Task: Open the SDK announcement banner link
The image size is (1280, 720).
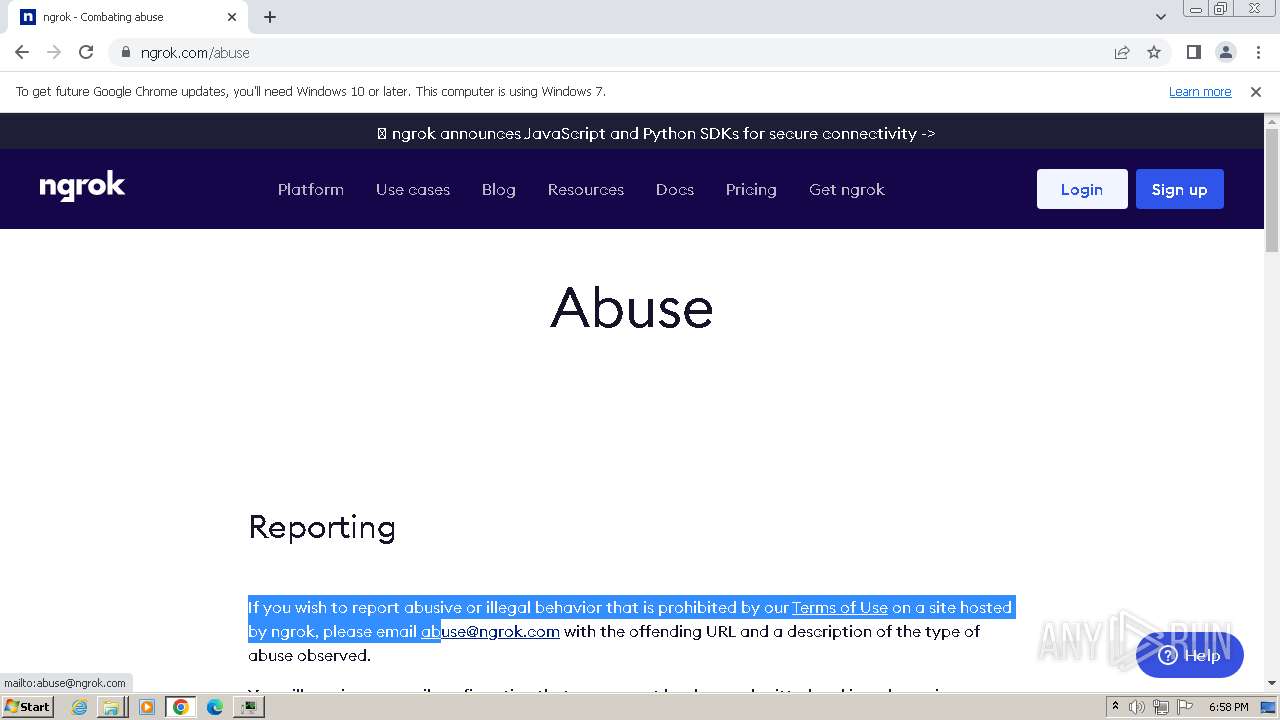Action: (656, 133)
